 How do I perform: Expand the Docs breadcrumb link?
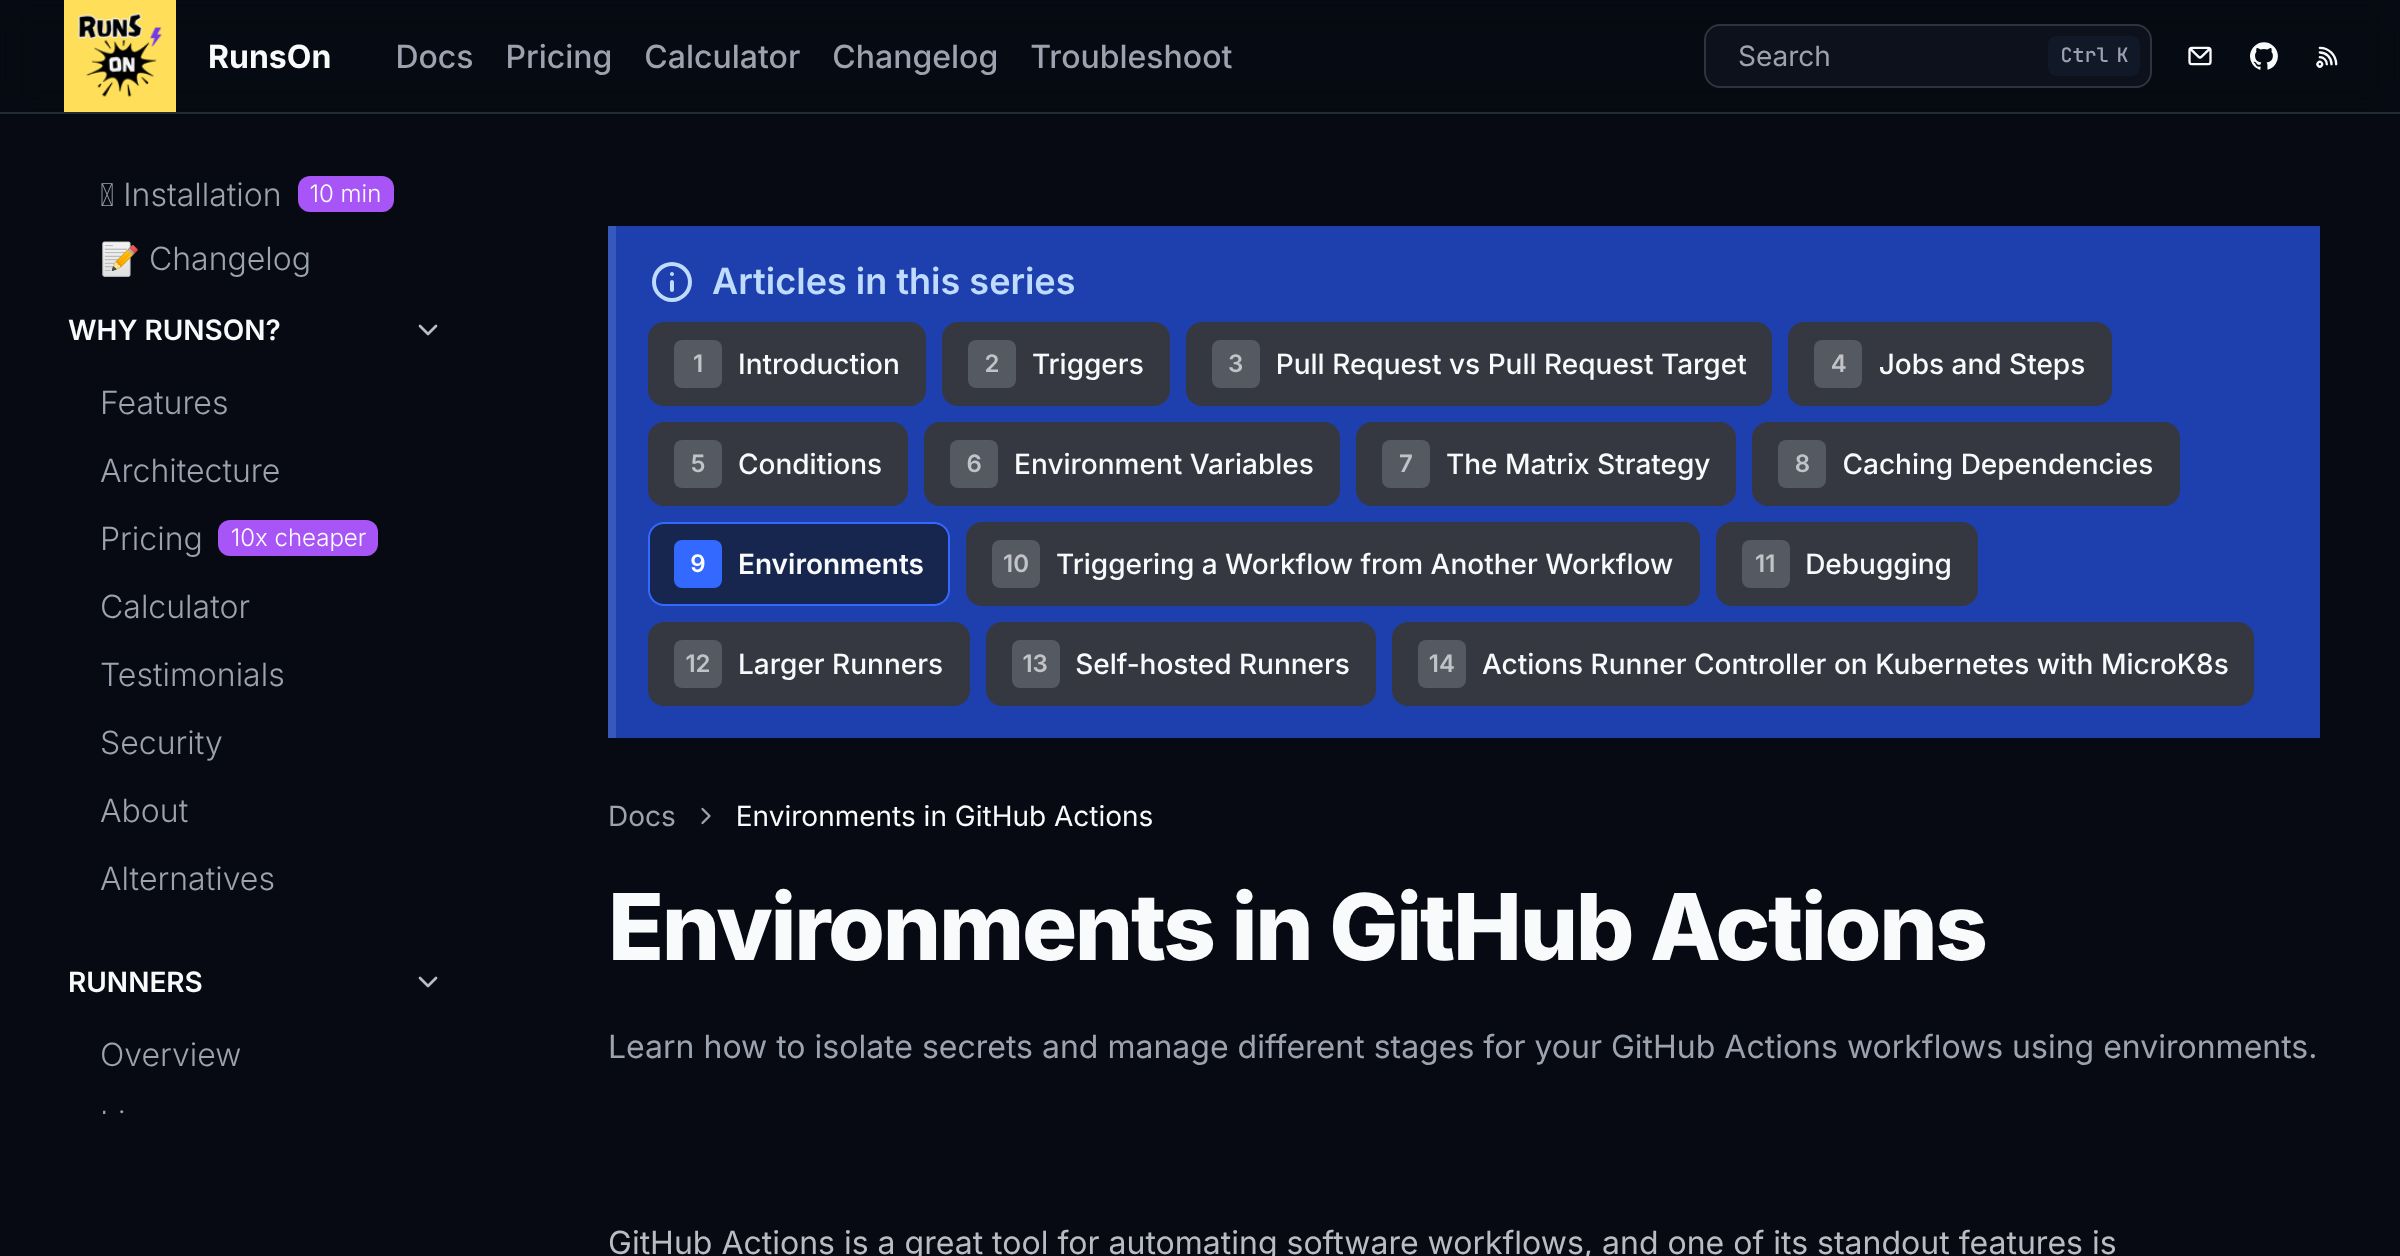641,816
